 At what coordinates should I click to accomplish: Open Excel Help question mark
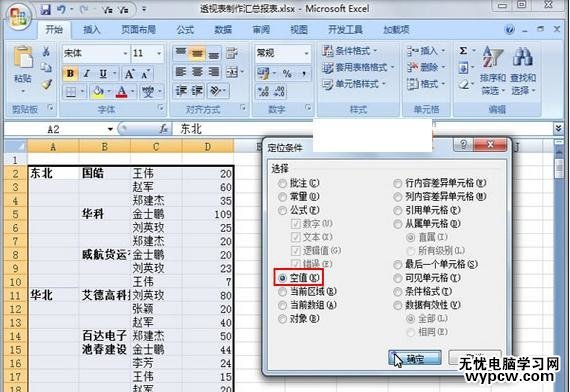click(x=509, y=29)
